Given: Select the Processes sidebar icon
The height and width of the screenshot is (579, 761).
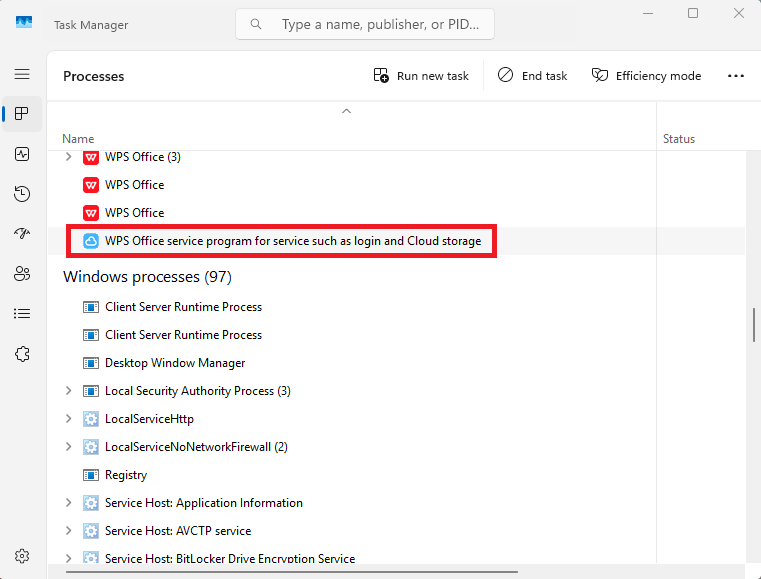Looking at the screenshot, I should click(x=22, y=114).
